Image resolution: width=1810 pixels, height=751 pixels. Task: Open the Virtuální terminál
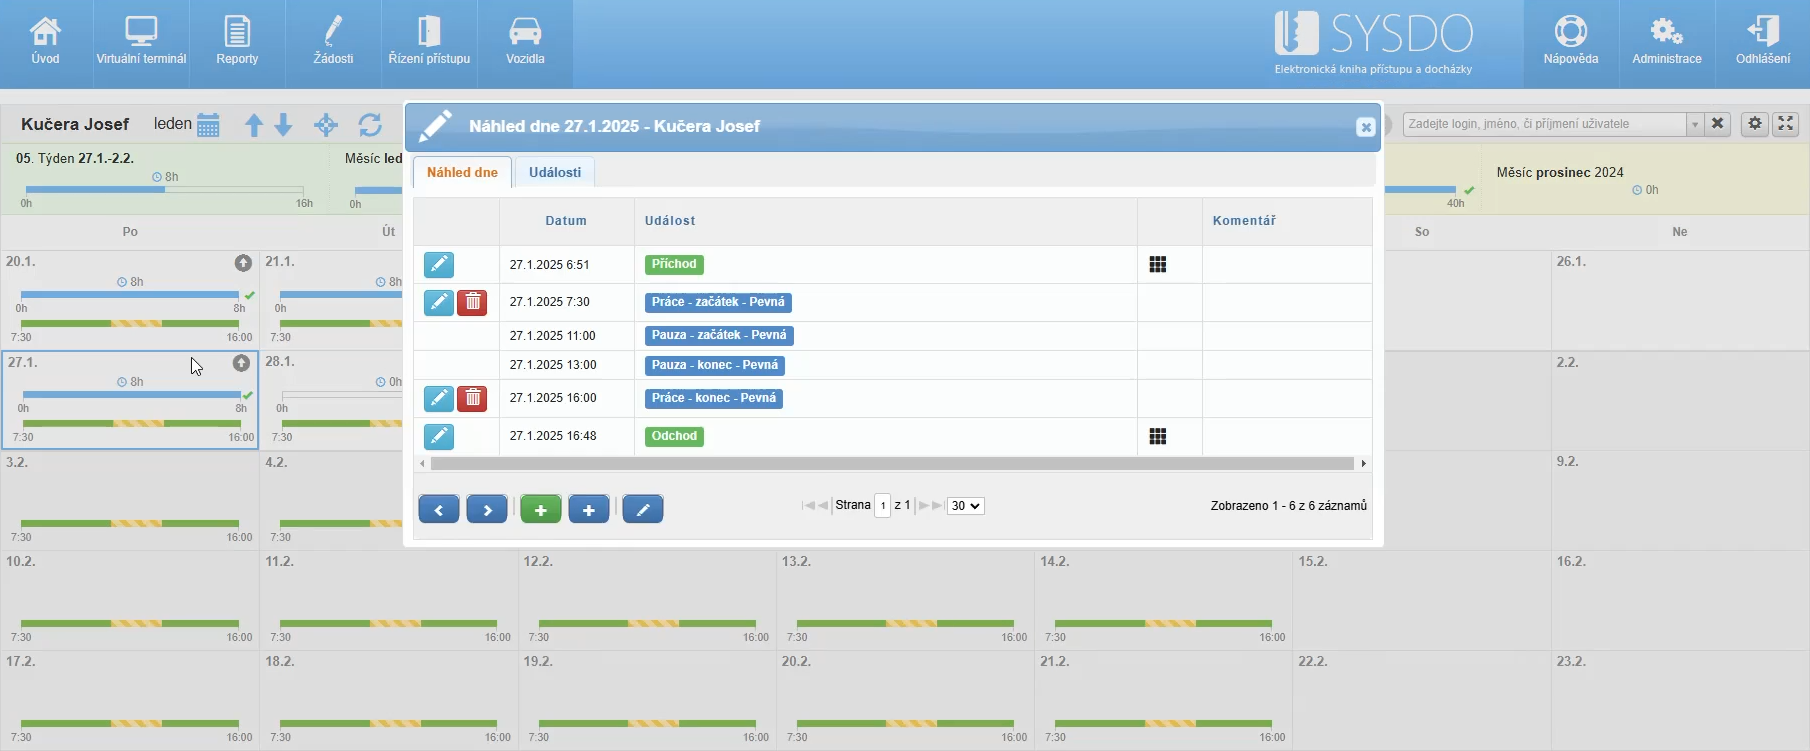[141, 43]
